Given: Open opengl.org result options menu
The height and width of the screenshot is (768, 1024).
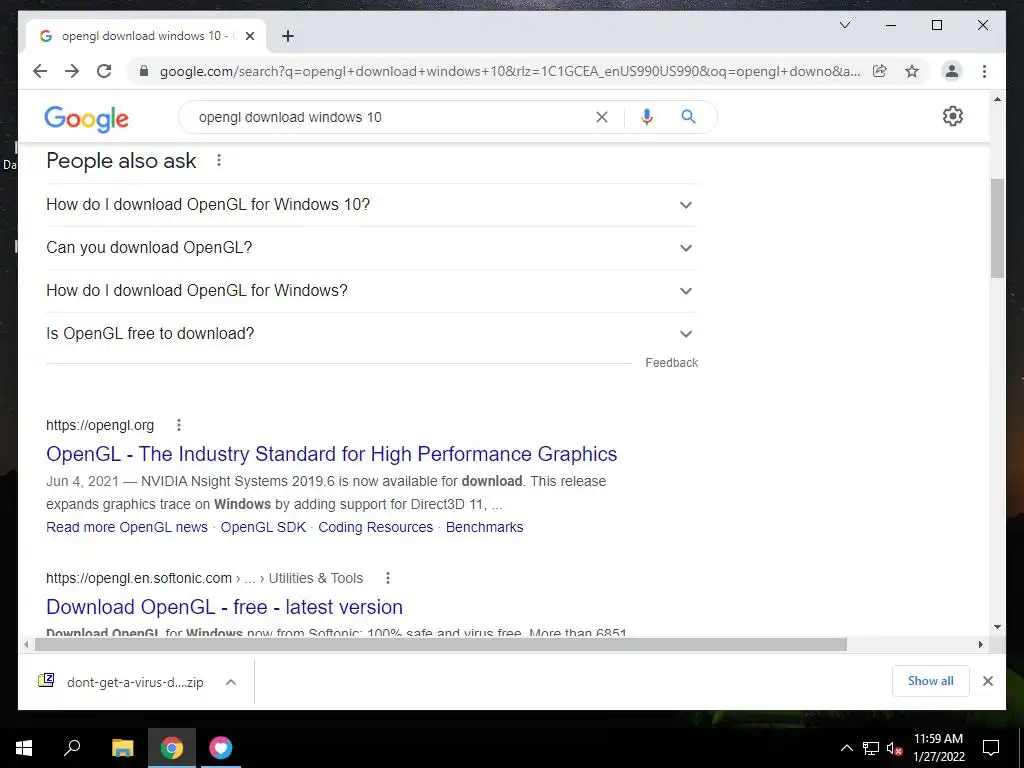Looking at the screenshot, I should pos(178,425).
